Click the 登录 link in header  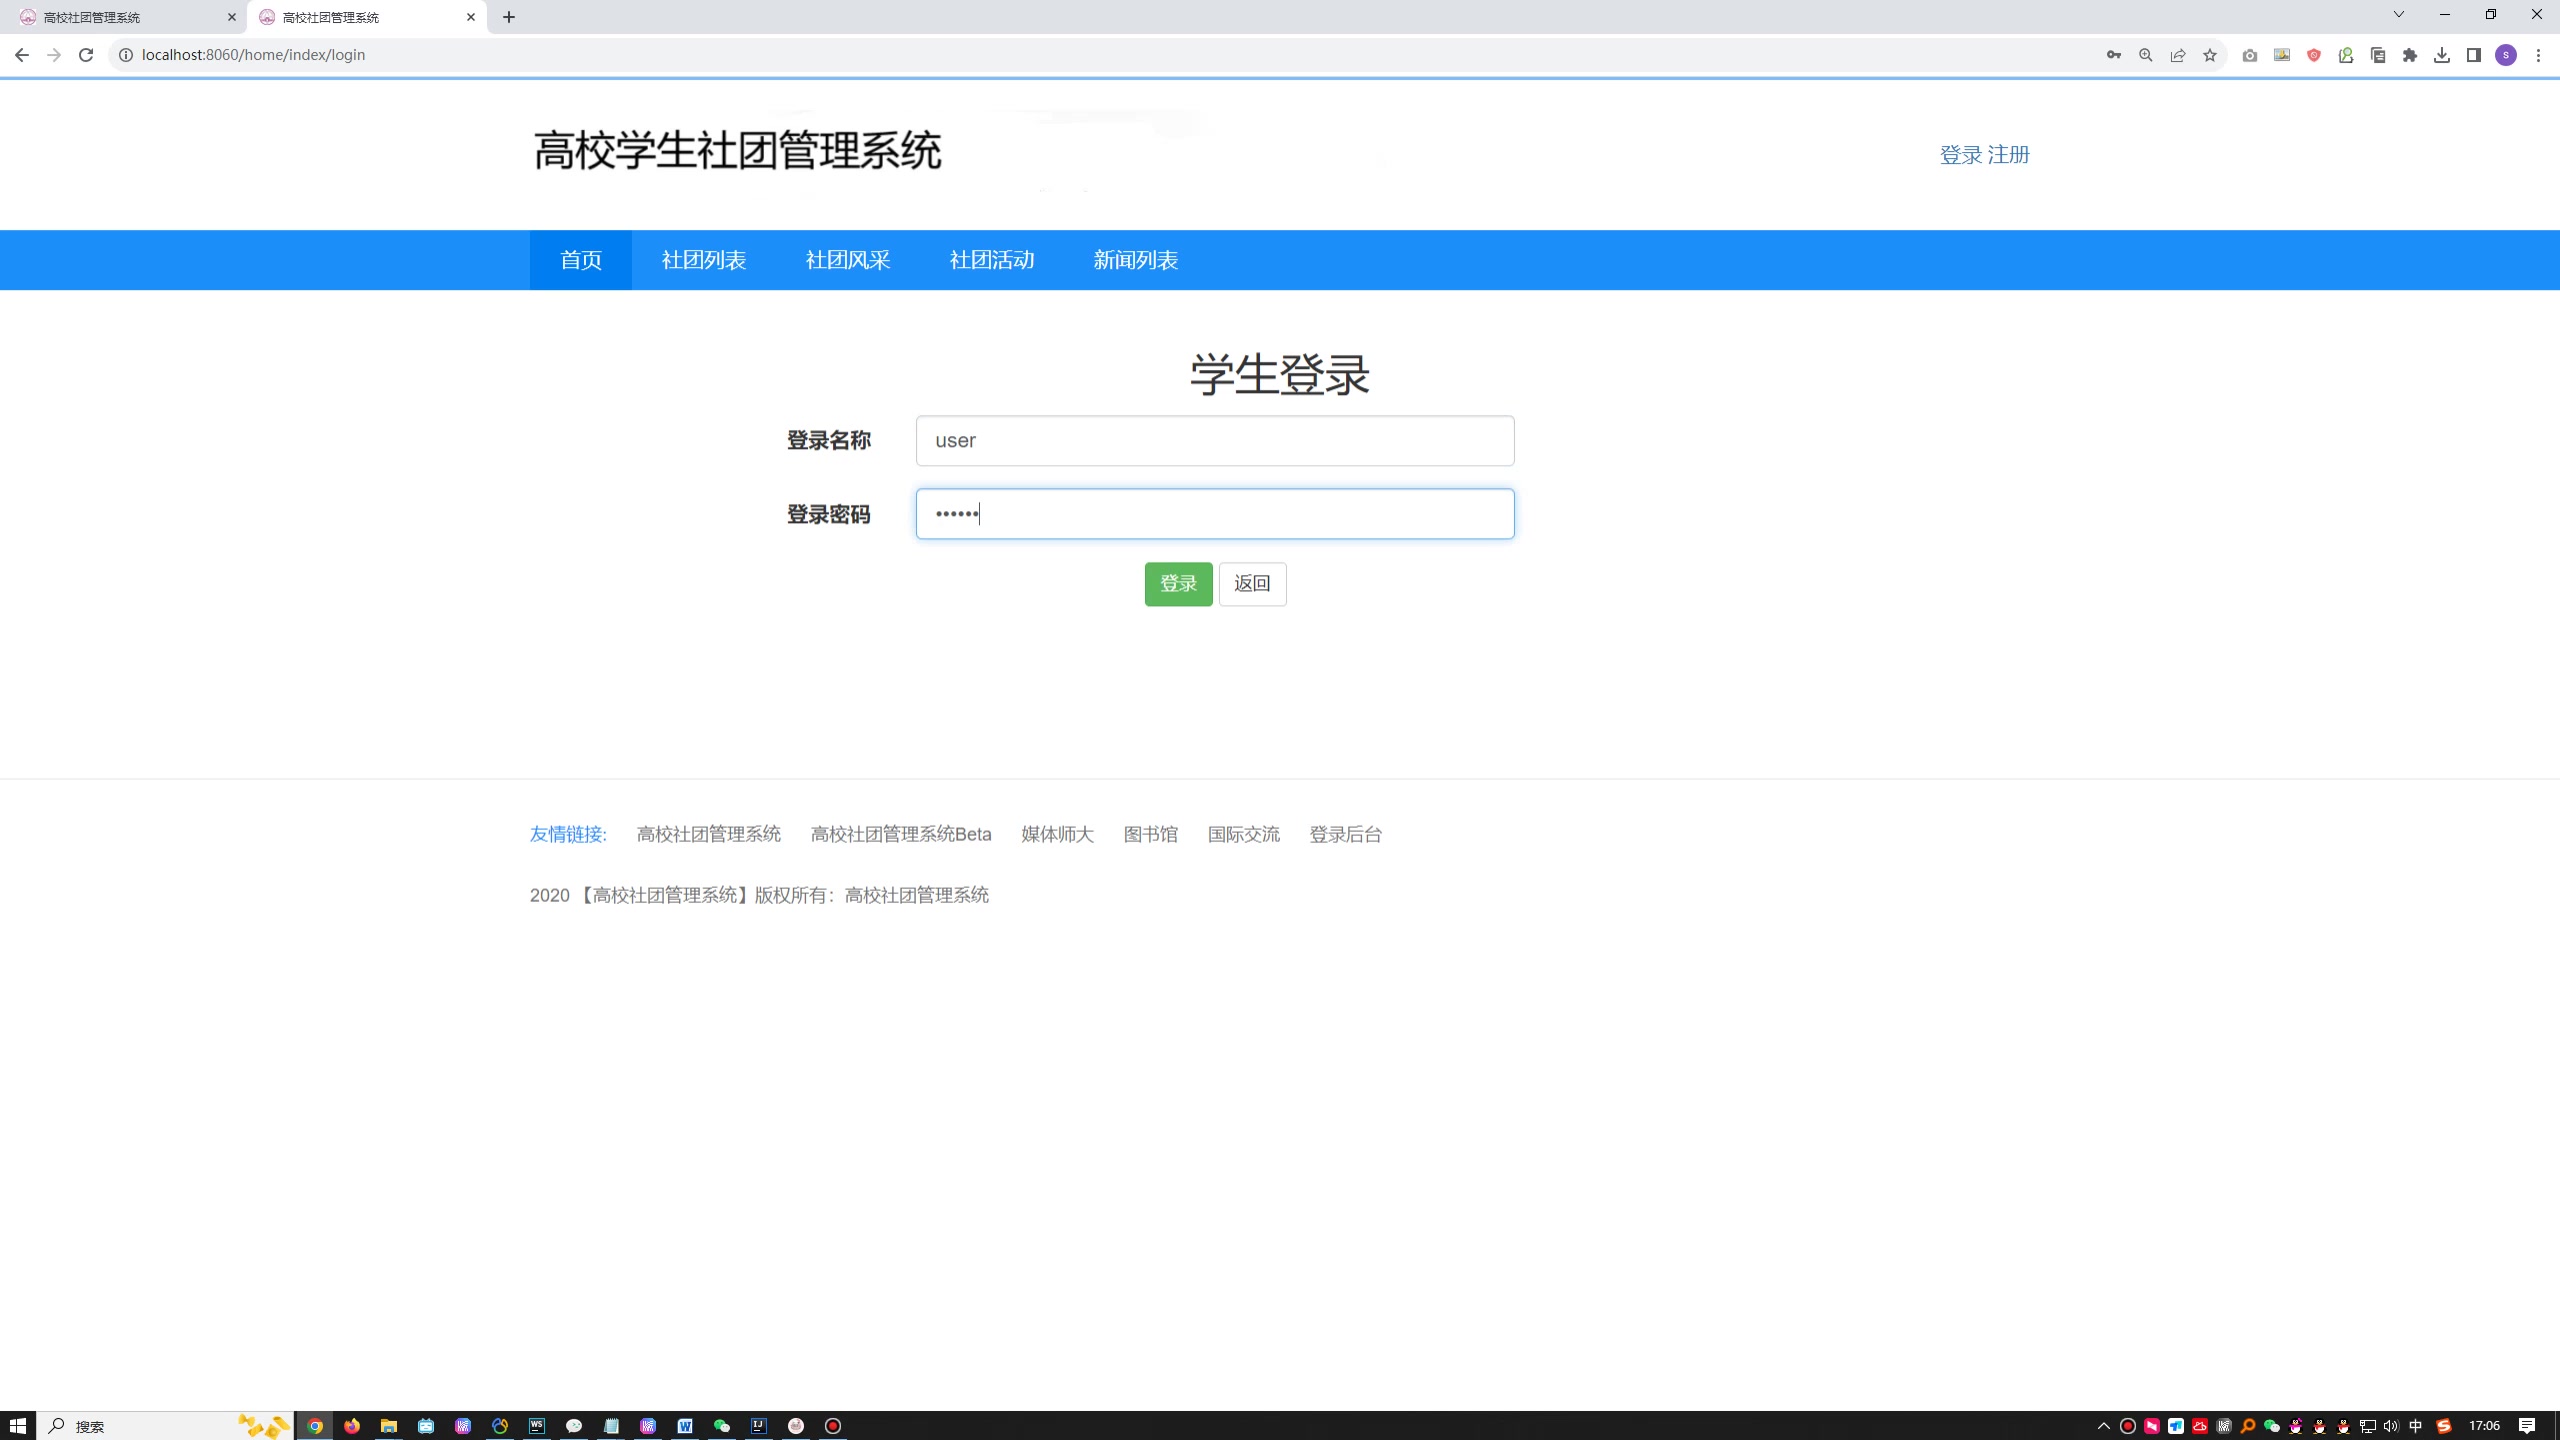click(x=1961, y=155)
